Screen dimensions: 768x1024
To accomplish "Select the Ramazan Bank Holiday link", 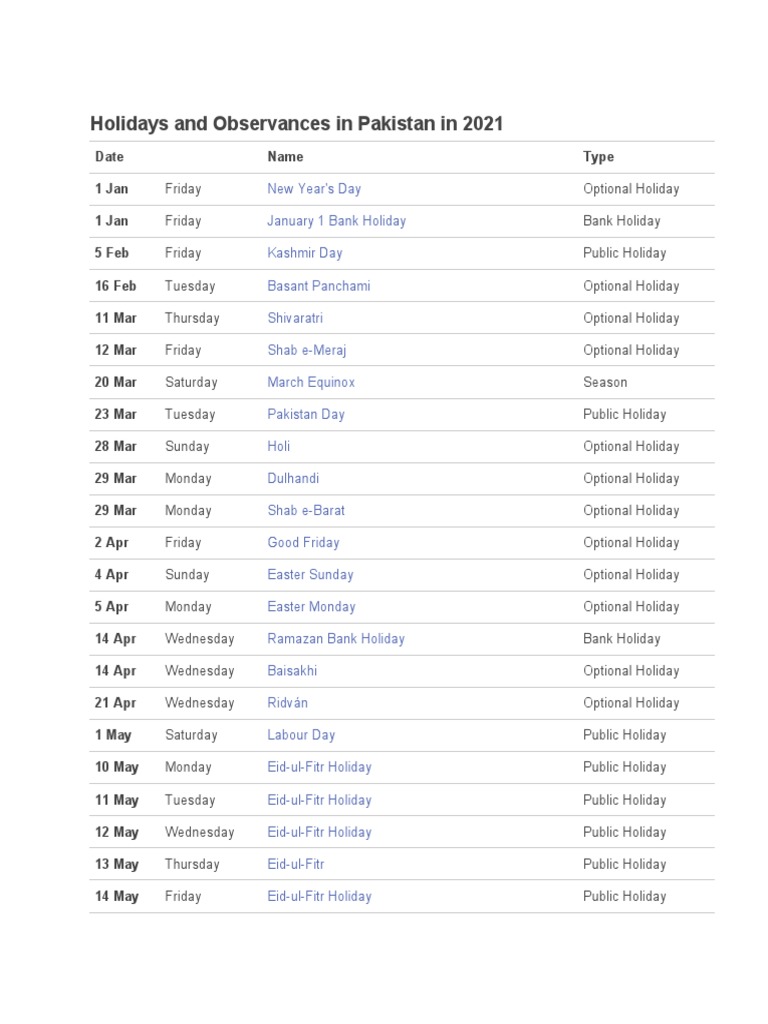I will click(336, 638).
